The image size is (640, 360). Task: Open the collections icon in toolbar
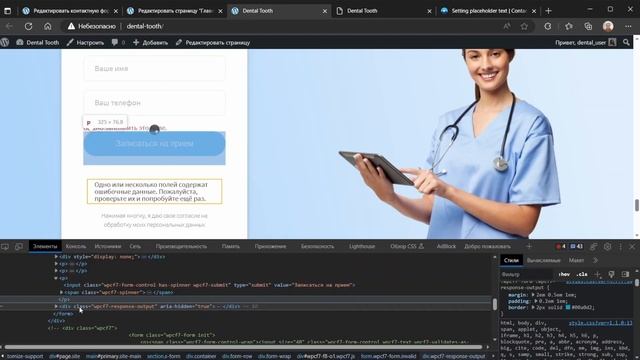pyautogui.click(x=588, y=26)
